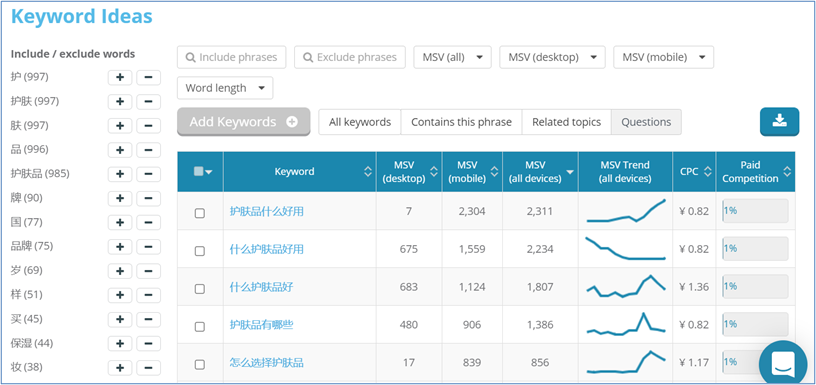Click the Add Keywords button

coord(244,122)
